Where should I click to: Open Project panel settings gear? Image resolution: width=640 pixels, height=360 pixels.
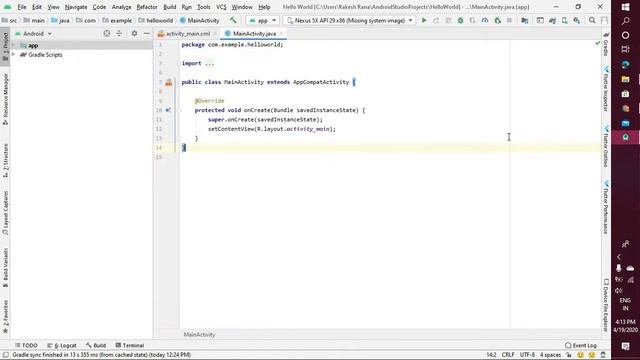coord(134,33)
